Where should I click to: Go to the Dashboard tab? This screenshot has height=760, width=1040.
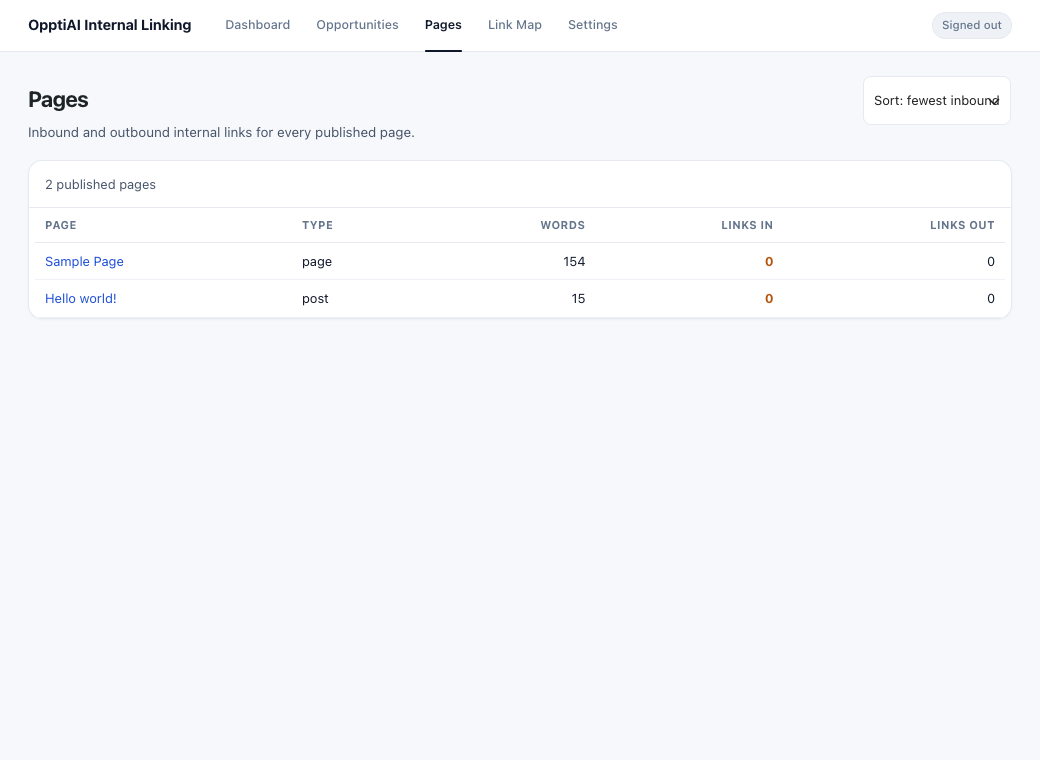(x=257, y=25)
